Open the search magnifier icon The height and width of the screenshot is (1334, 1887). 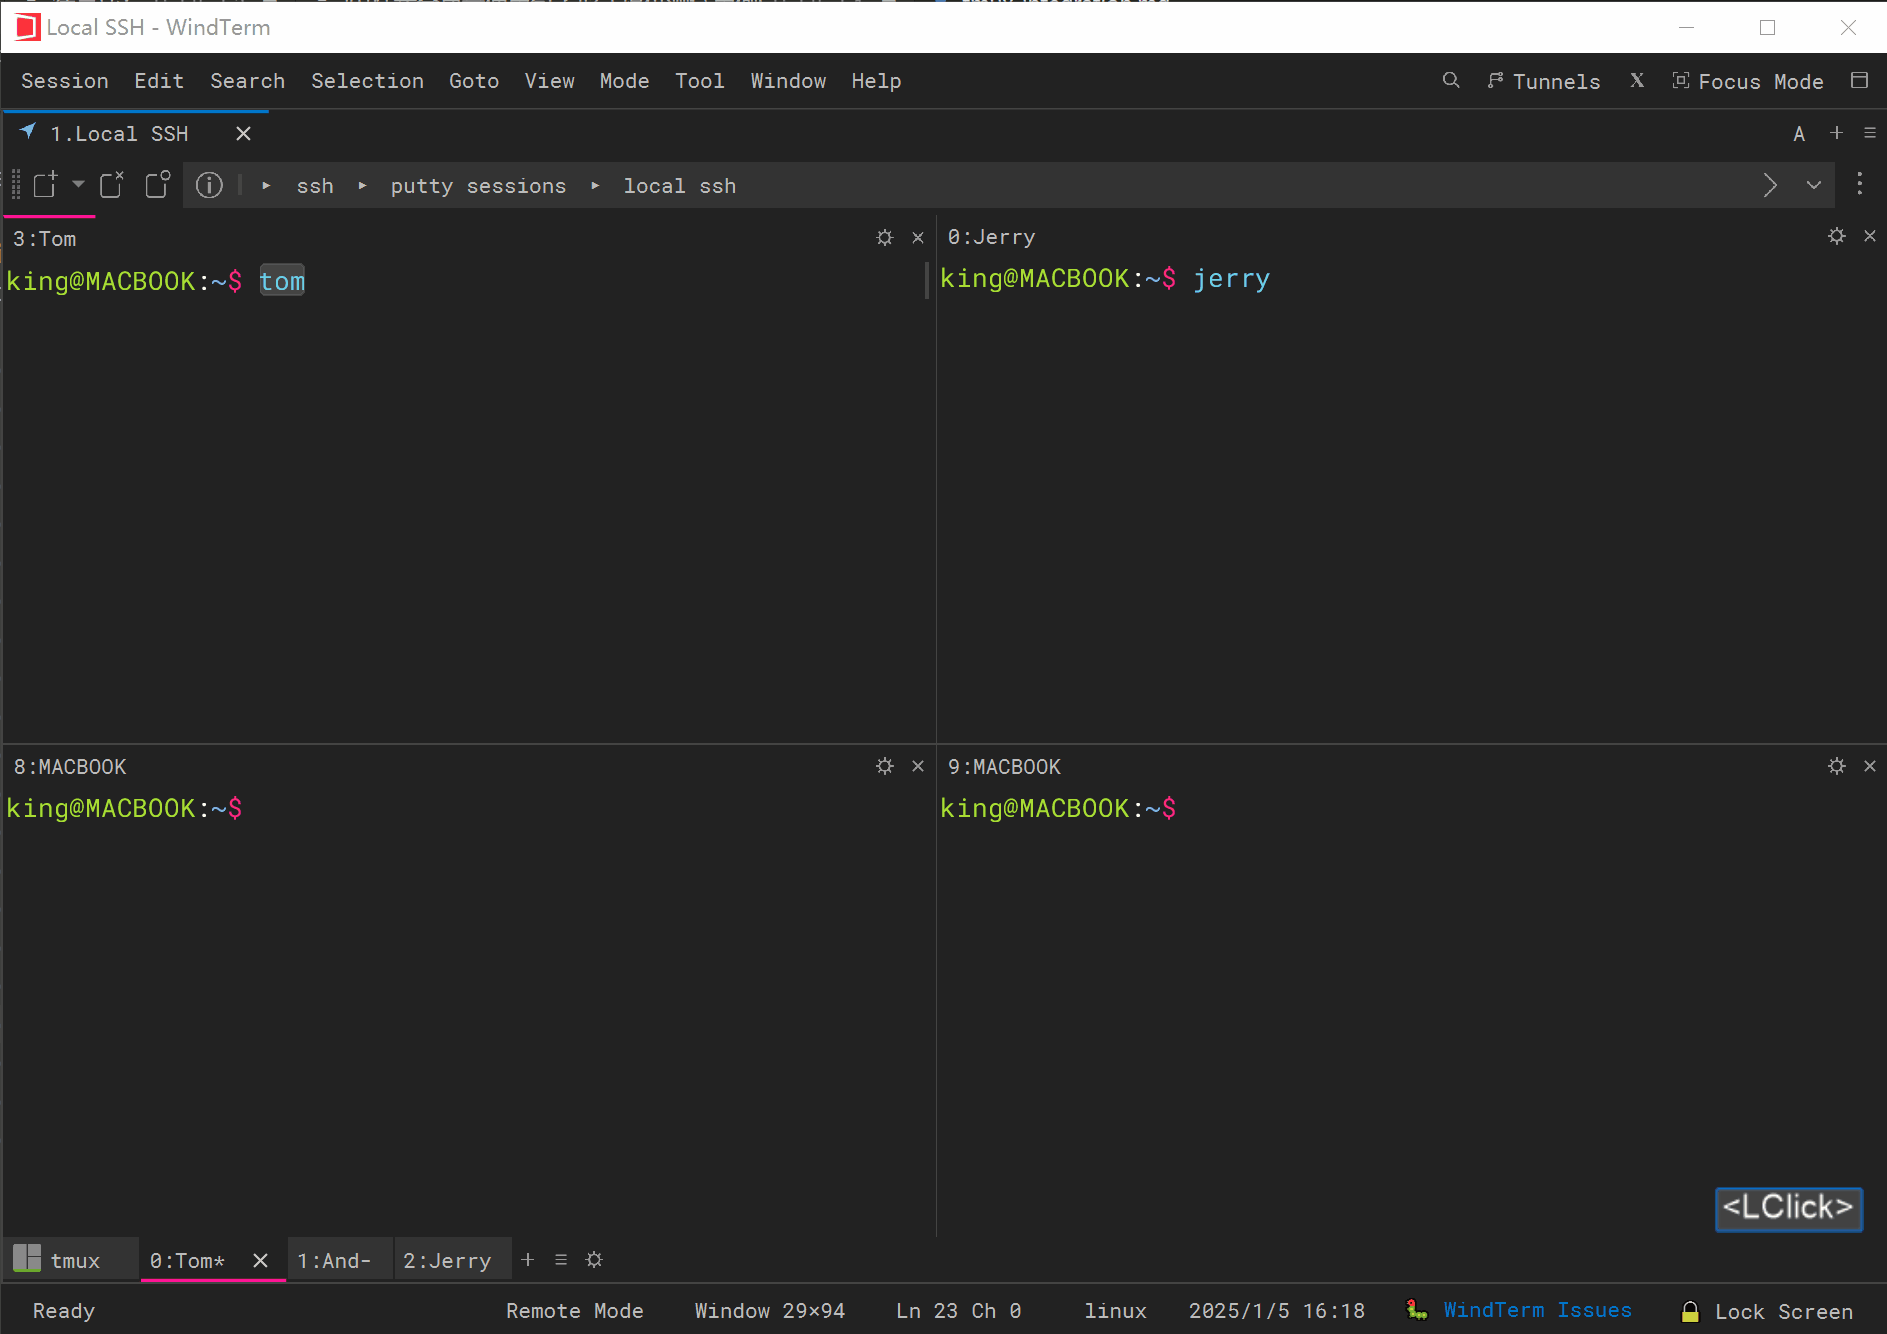[x=1451, y=81]
